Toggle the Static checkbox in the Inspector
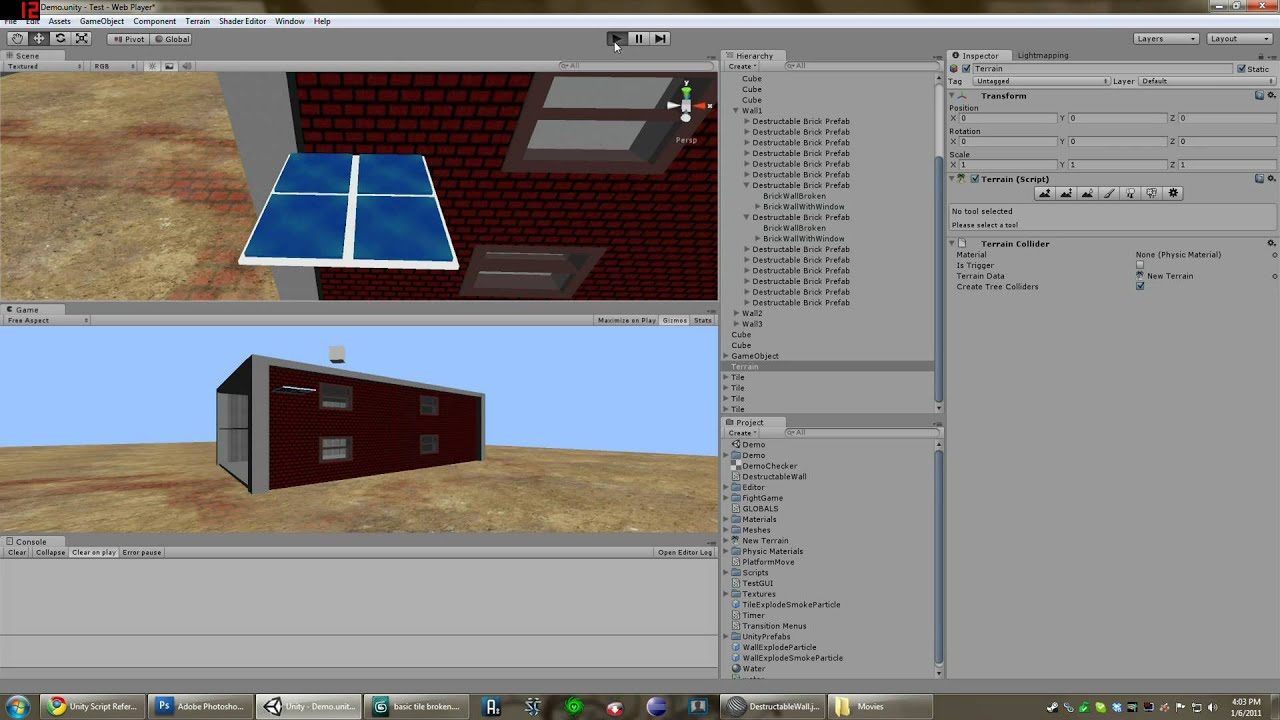 coord(1243,68)
